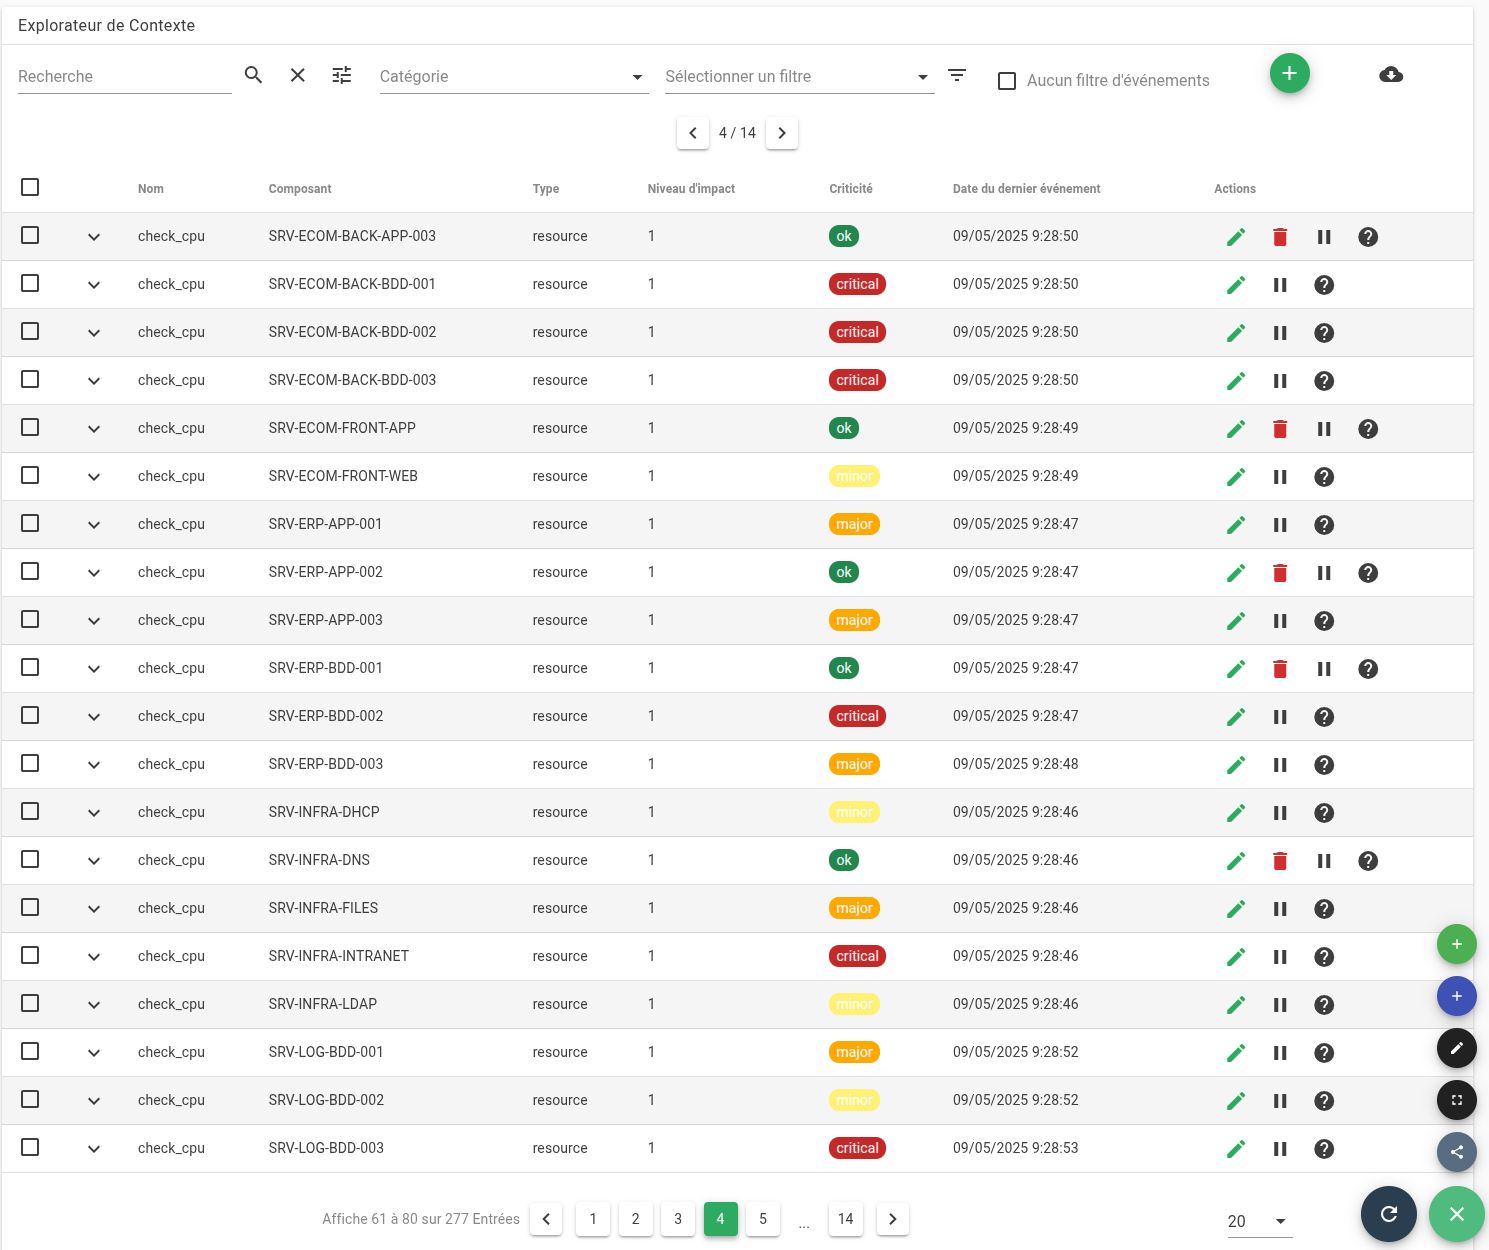Pause the SRV-ECOM-BACK-BDD-001 entity

1280,285
